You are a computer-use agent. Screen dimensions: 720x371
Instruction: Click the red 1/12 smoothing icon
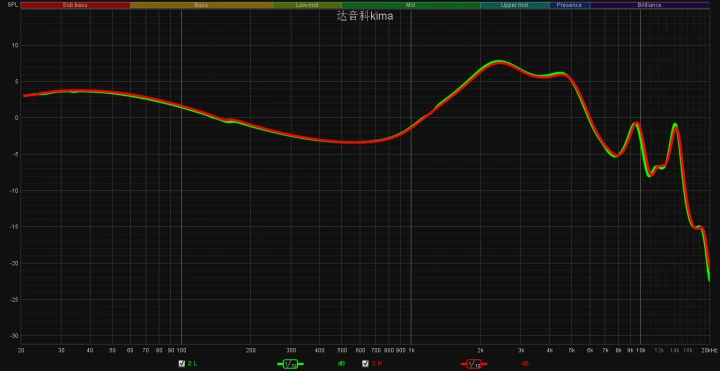point(474,364)
